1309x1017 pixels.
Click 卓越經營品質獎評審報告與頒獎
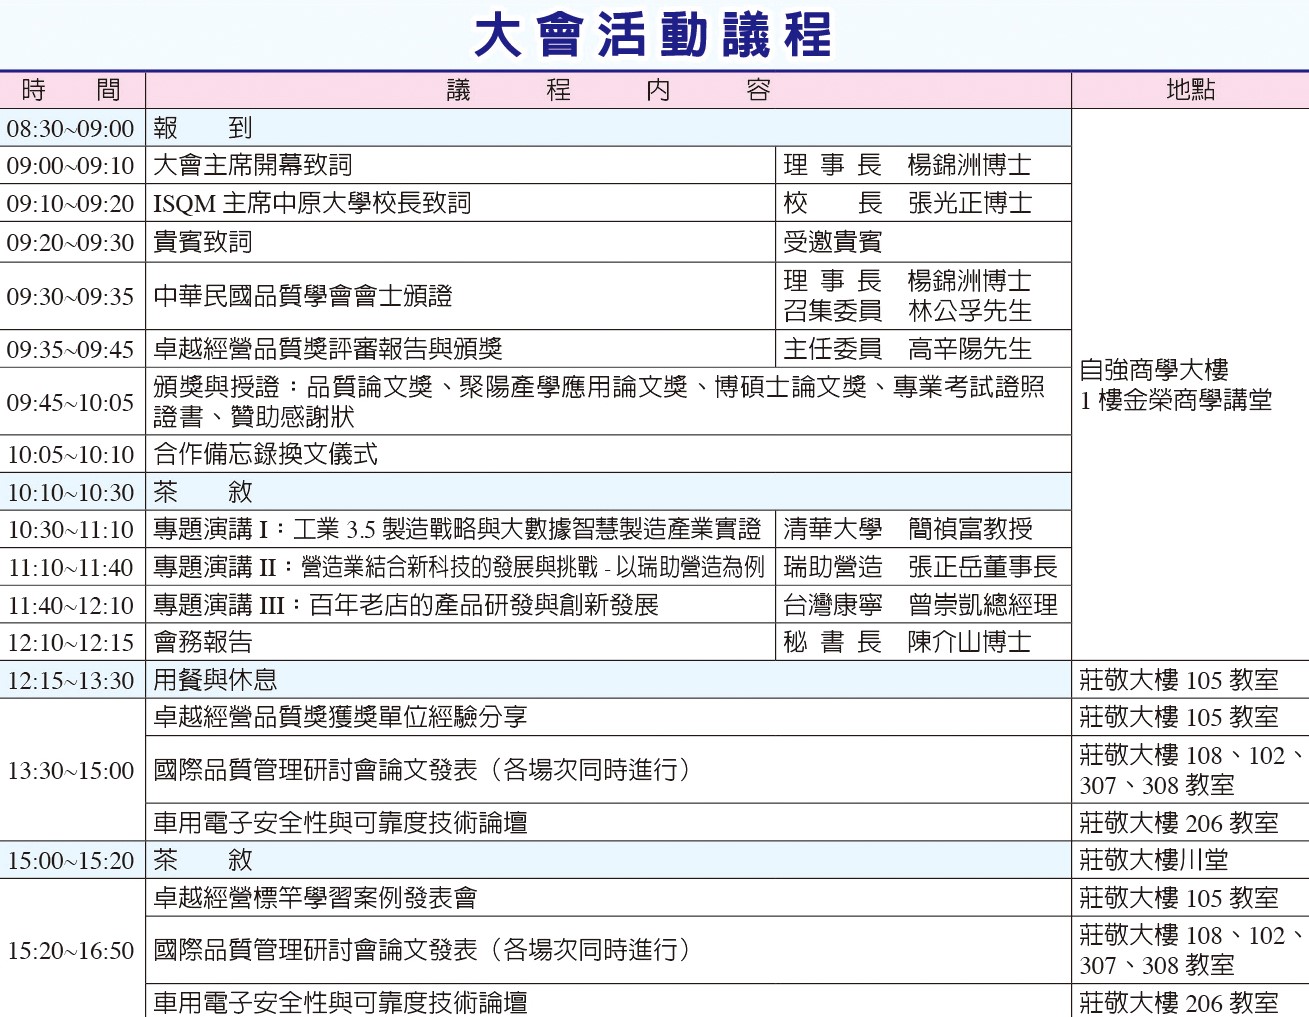[x=328, y=349]
